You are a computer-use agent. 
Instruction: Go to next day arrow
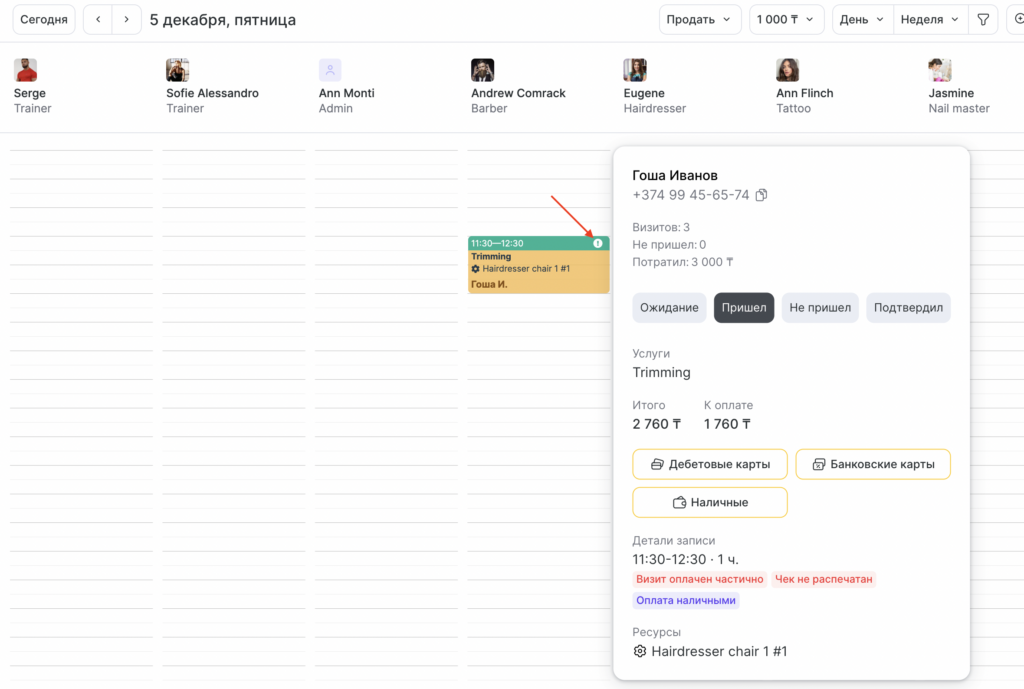pyautogui.click(x=126, y=20)
